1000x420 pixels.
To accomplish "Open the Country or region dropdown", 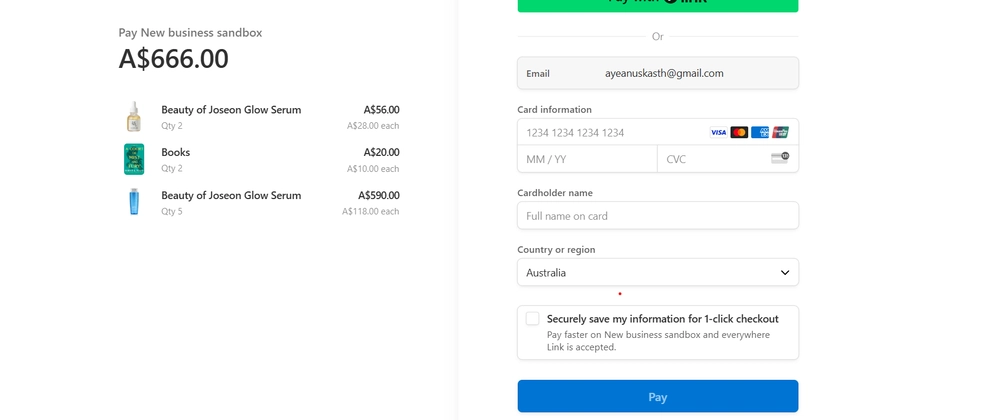I will [658, 272].
